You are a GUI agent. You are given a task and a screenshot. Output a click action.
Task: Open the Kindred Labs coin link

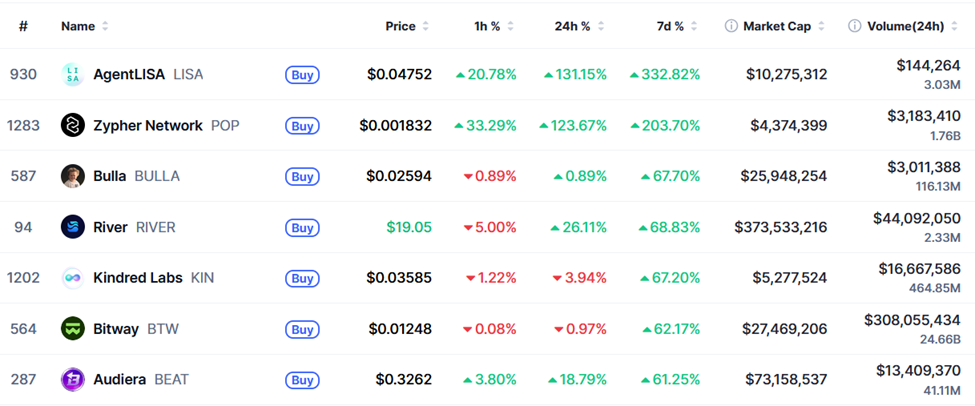137,278
